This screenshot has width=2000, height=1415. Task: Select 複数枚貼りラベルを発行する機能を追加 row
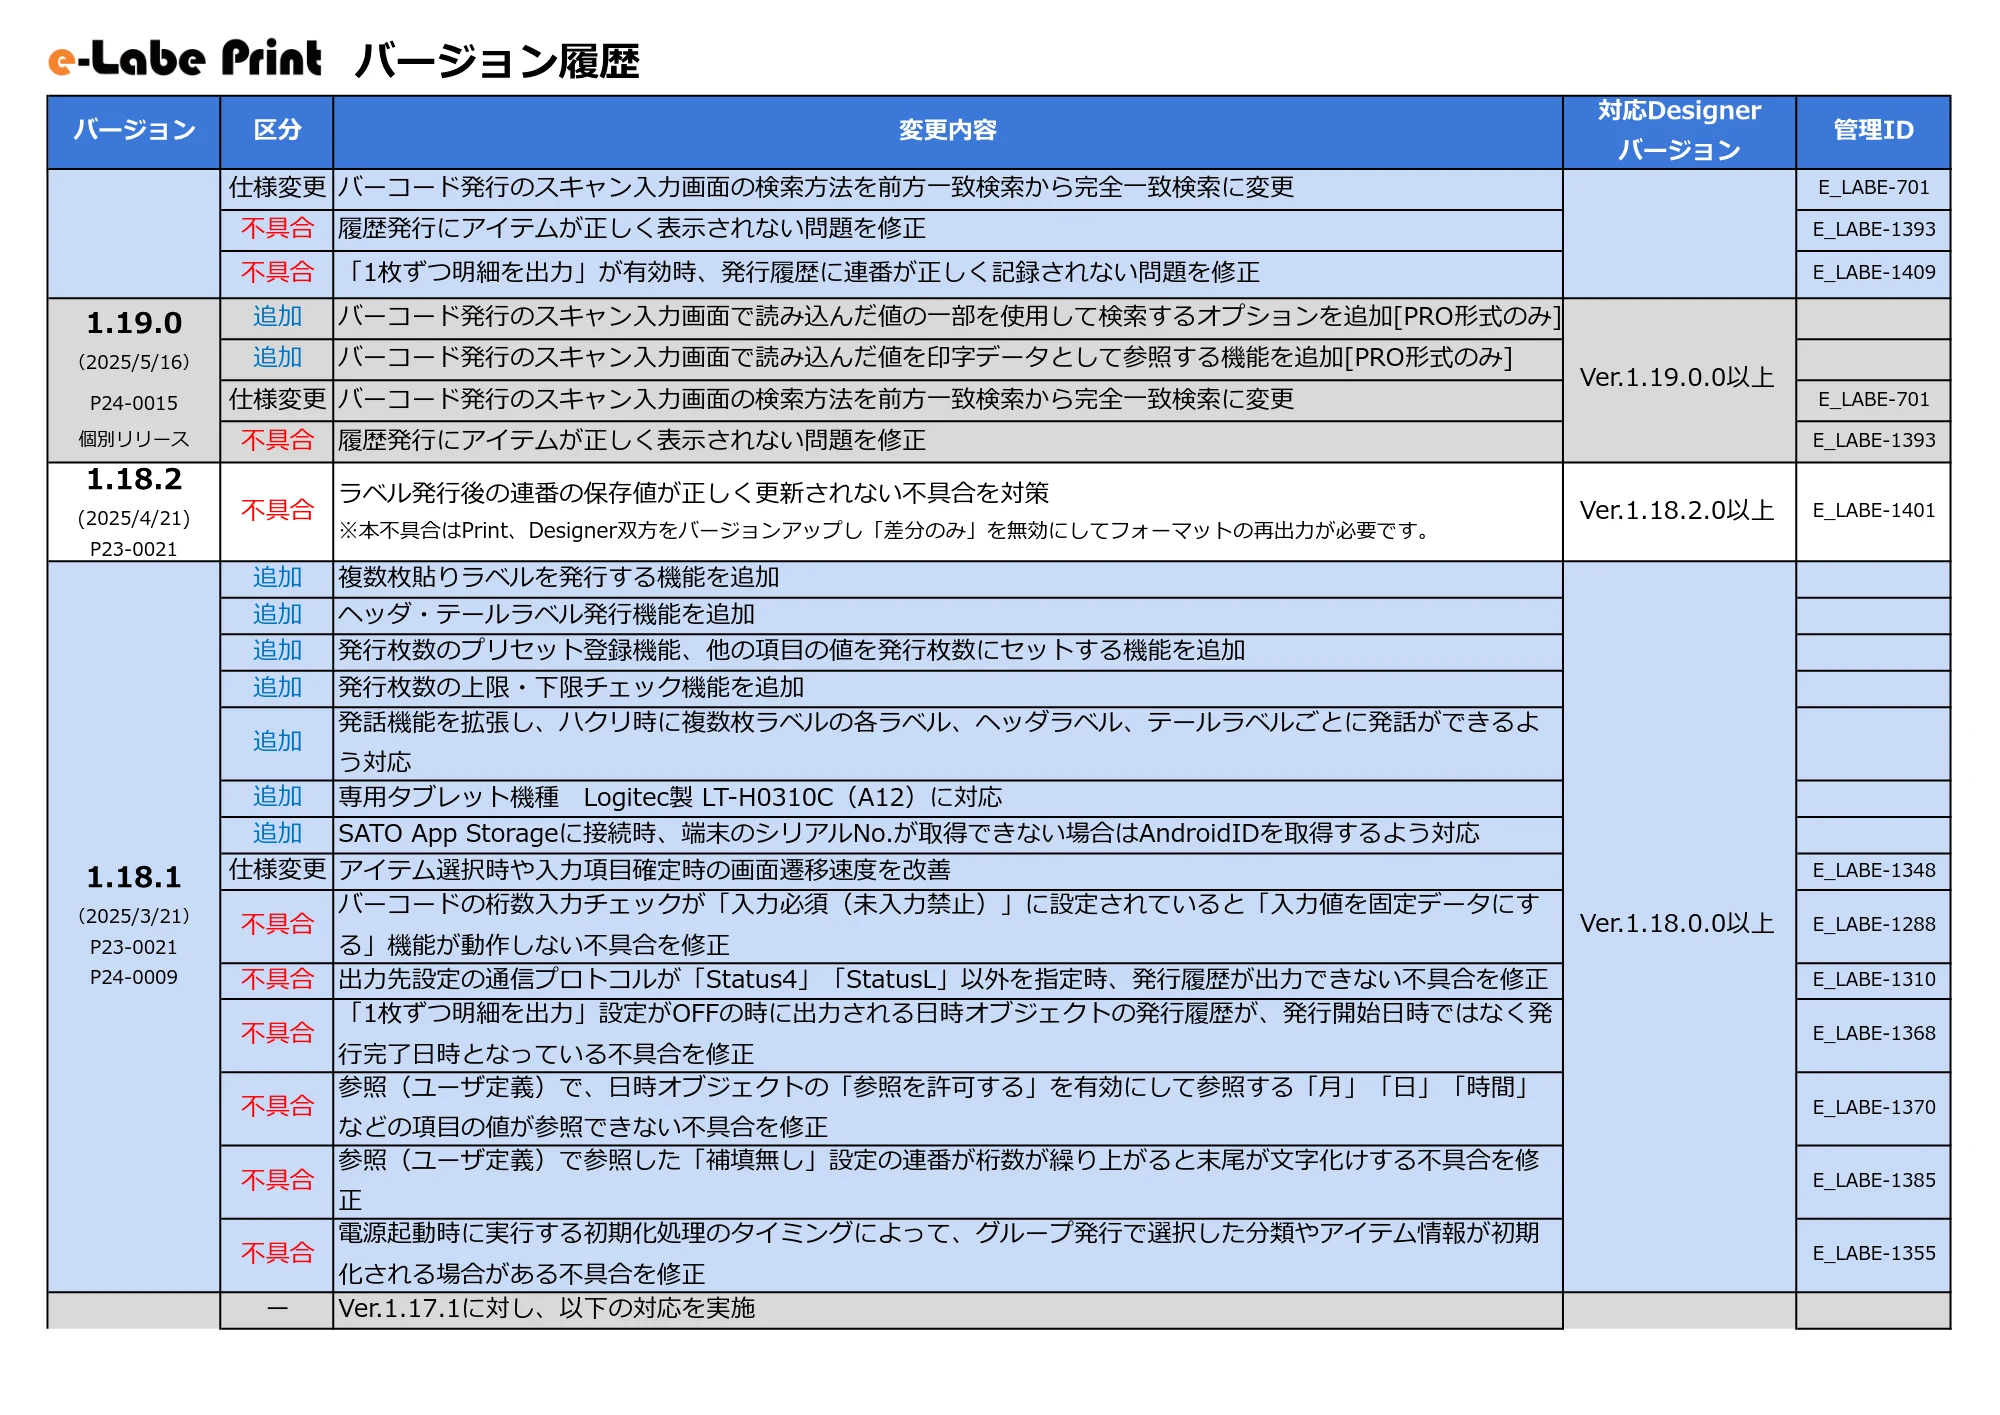[x=947, y=579]
